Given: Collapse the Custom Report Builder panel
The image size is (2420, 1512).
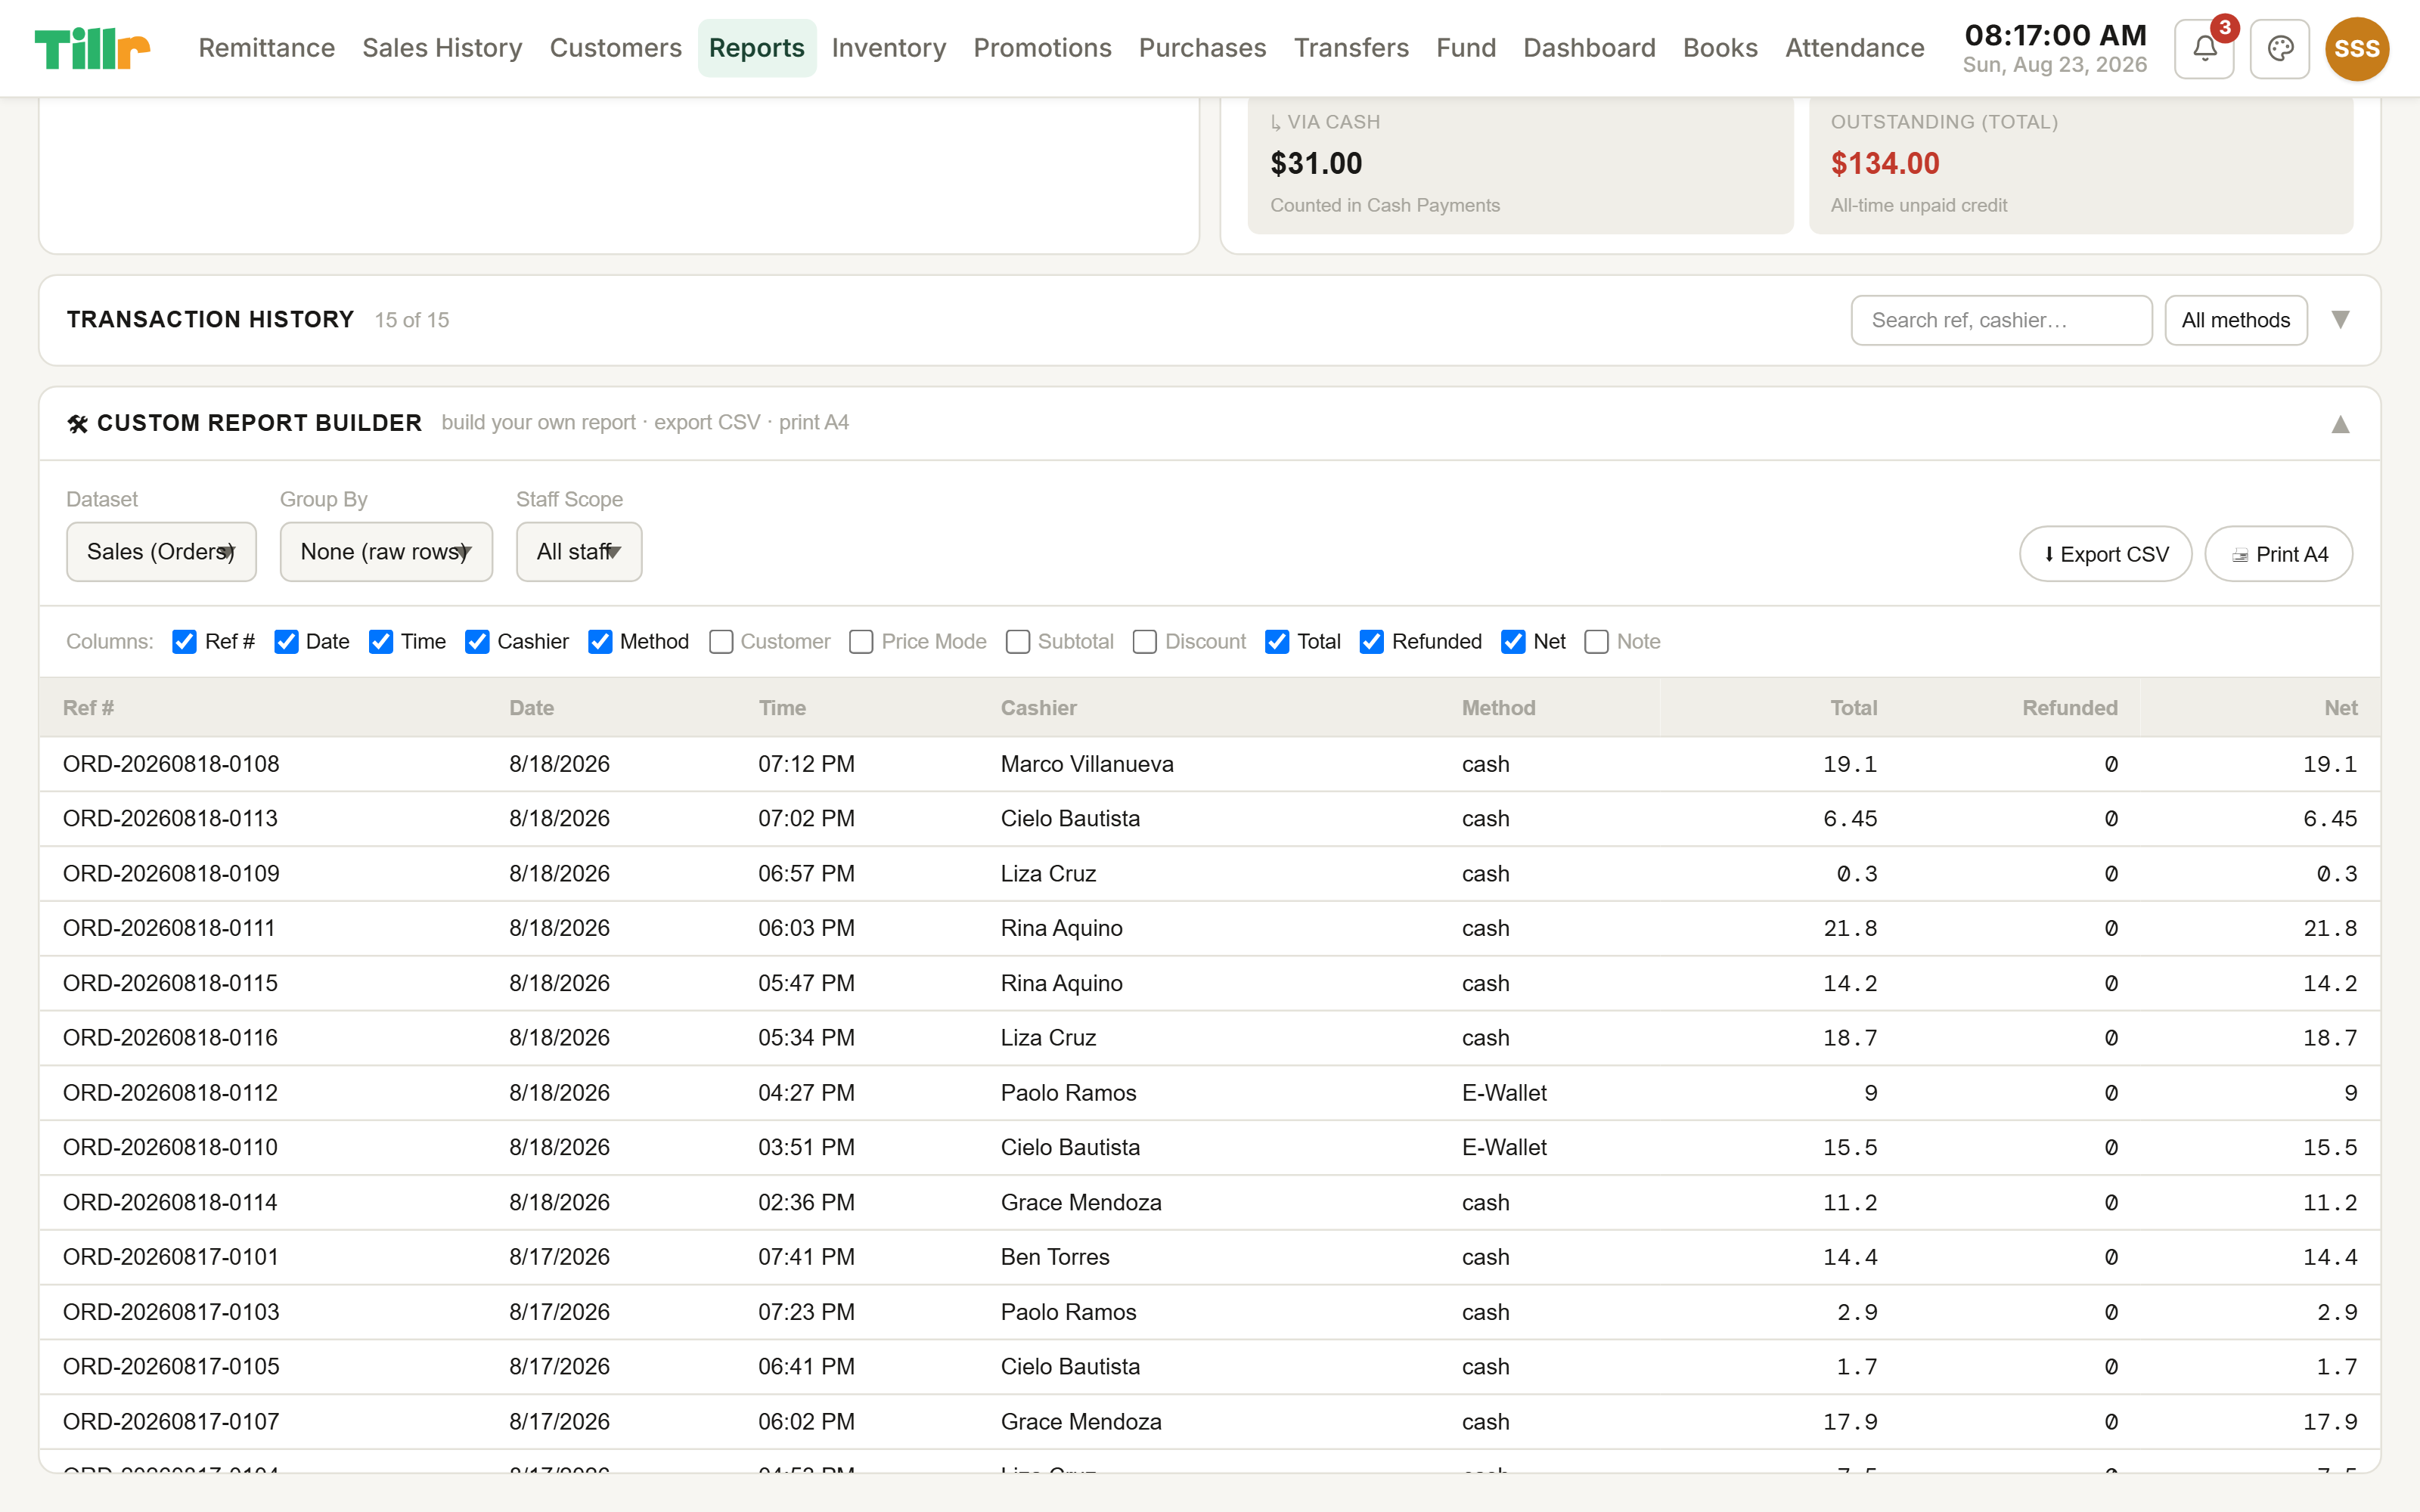Looking at the screenshot, I should pos(2340,424).
